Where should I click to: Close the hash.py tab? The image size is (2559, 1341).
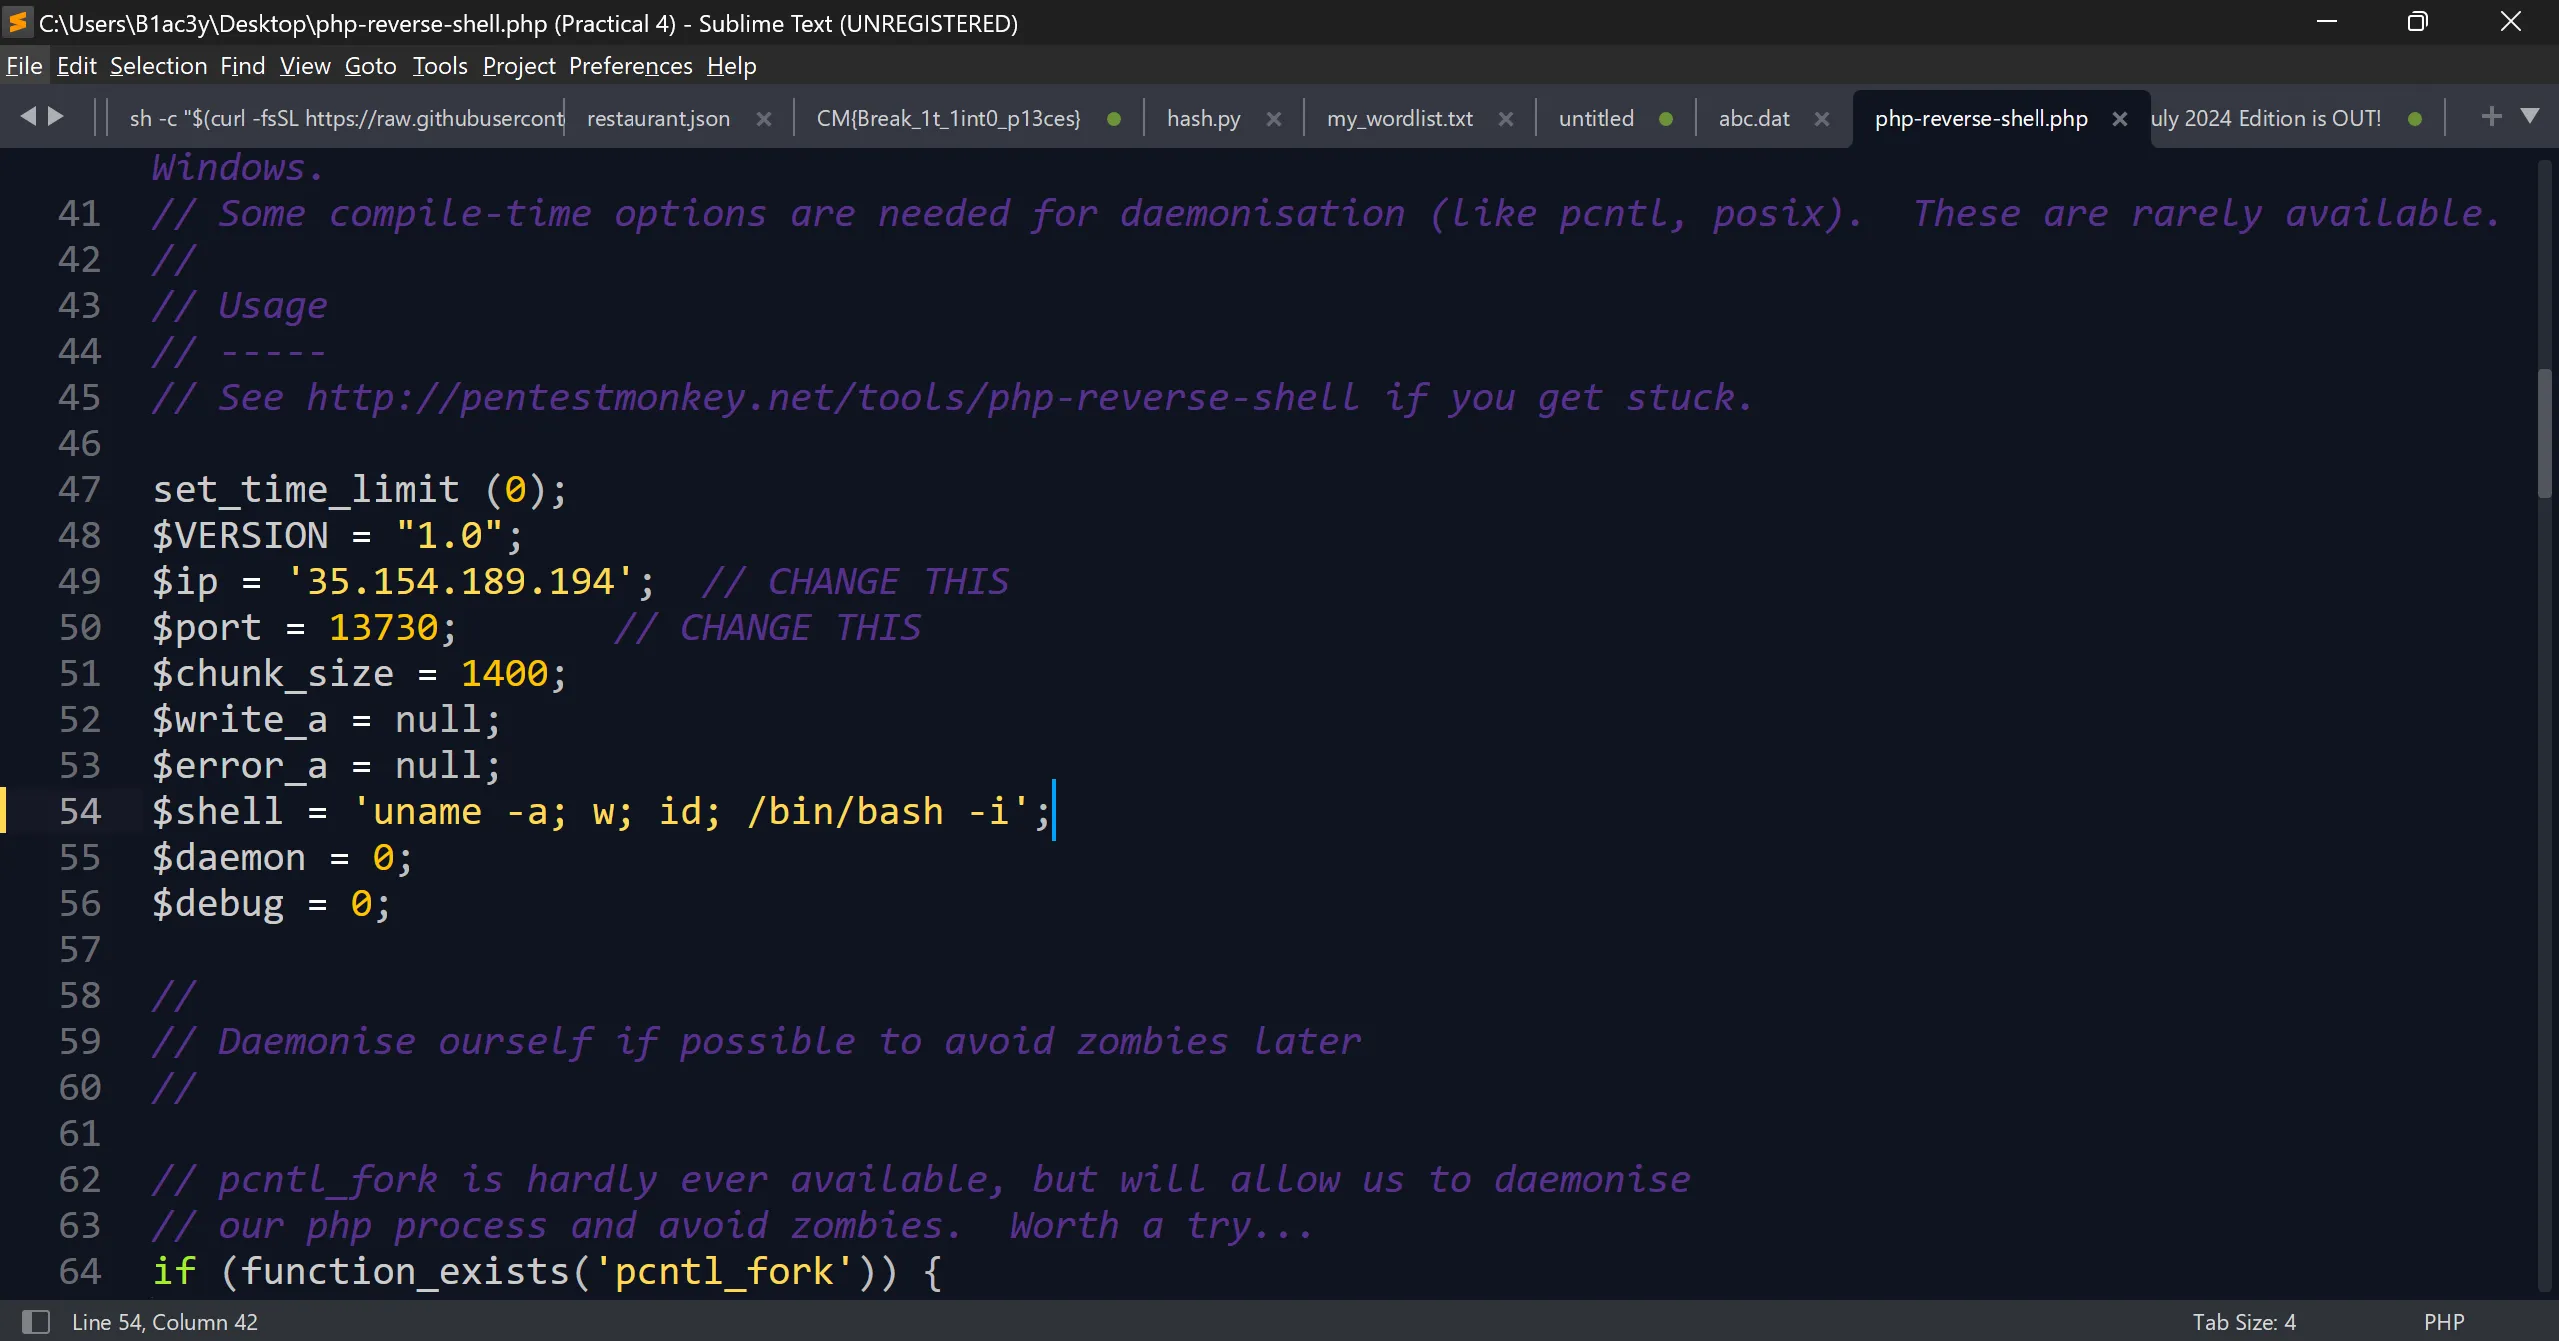[1274, 119]
